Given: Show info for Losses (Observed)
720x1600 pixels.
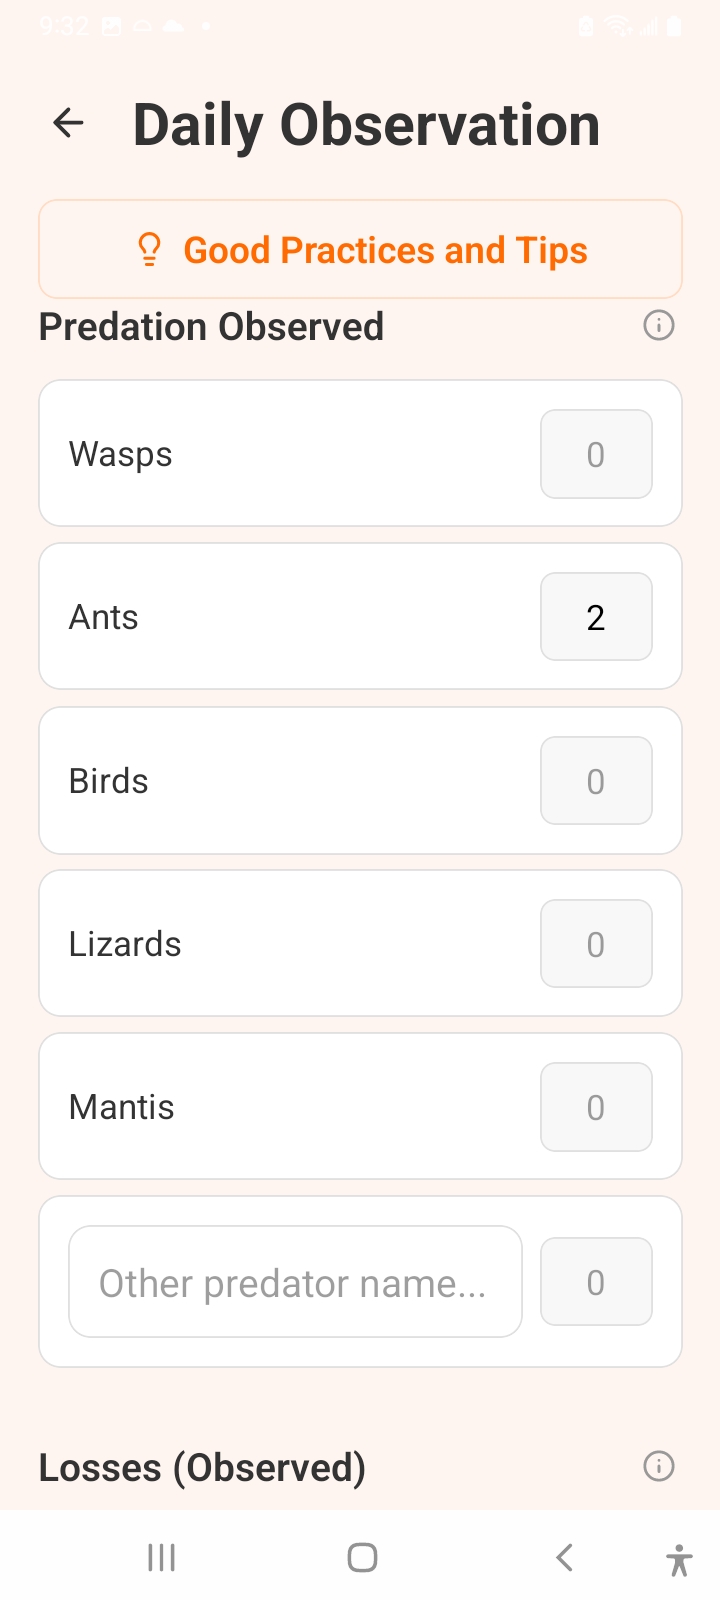Looking at the screenshot, I should [x=658, y=1466].
